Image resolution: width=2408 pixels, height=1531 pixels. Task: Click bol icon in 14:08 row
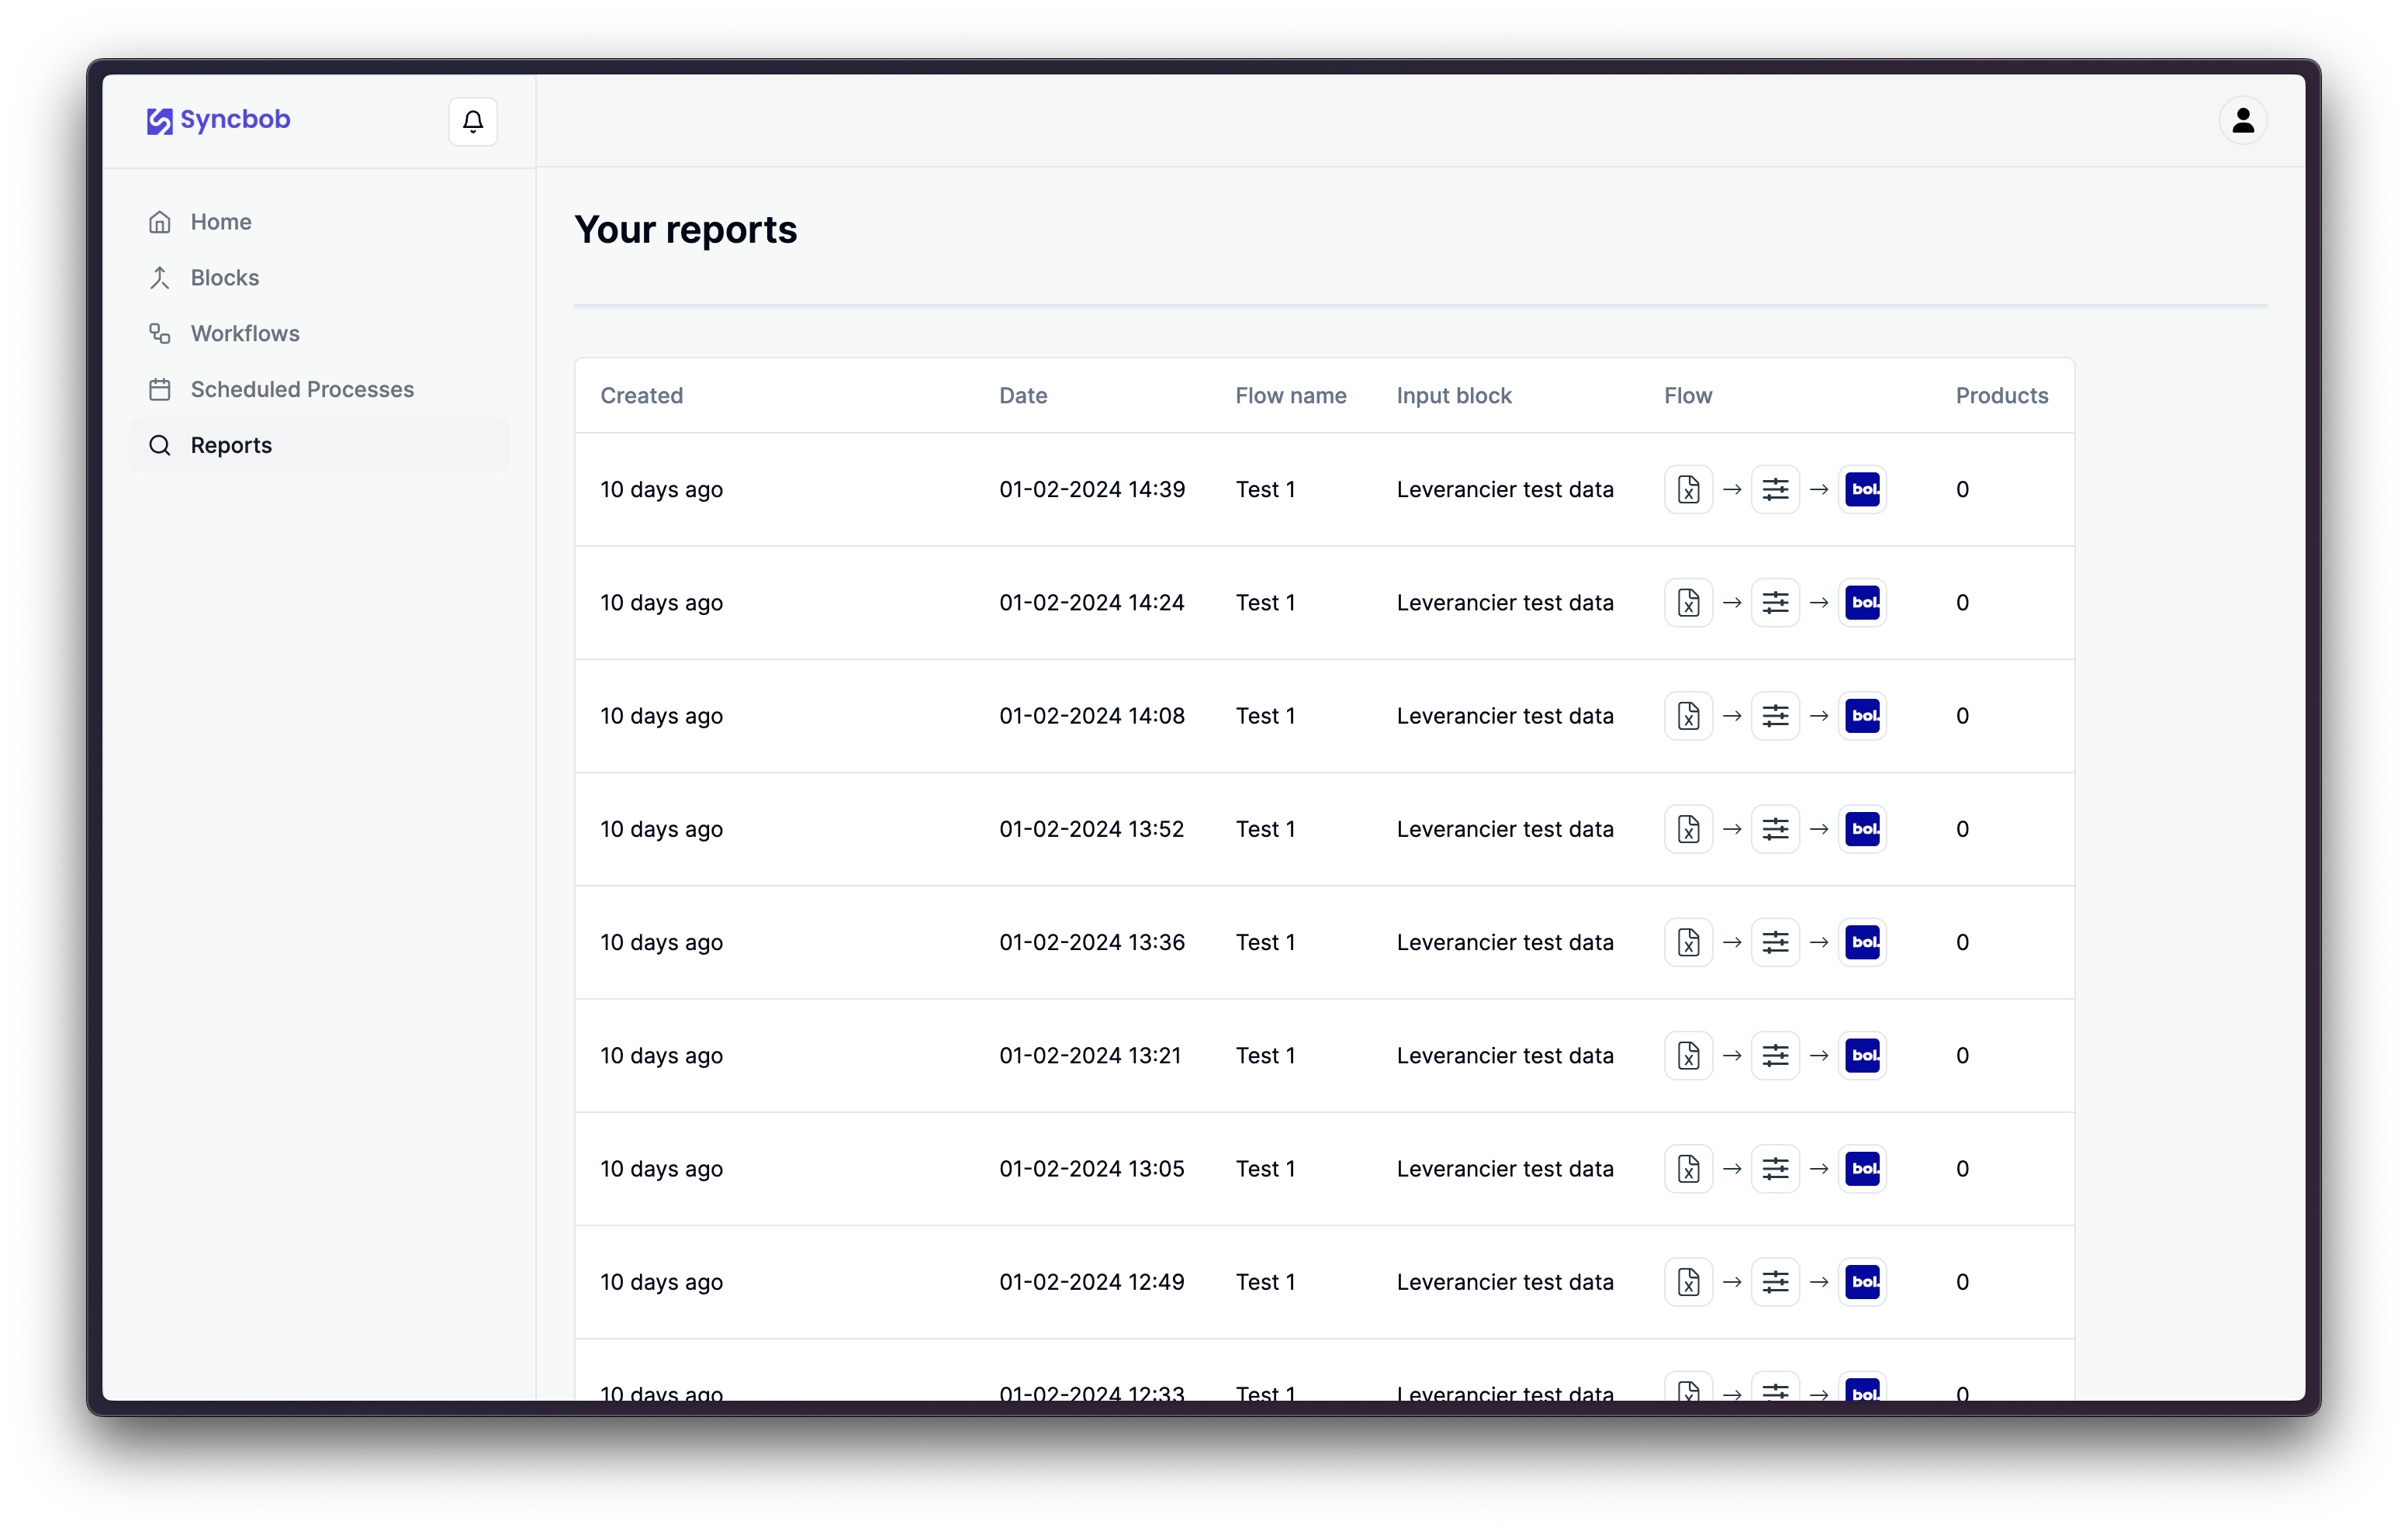click(1863, 716)
